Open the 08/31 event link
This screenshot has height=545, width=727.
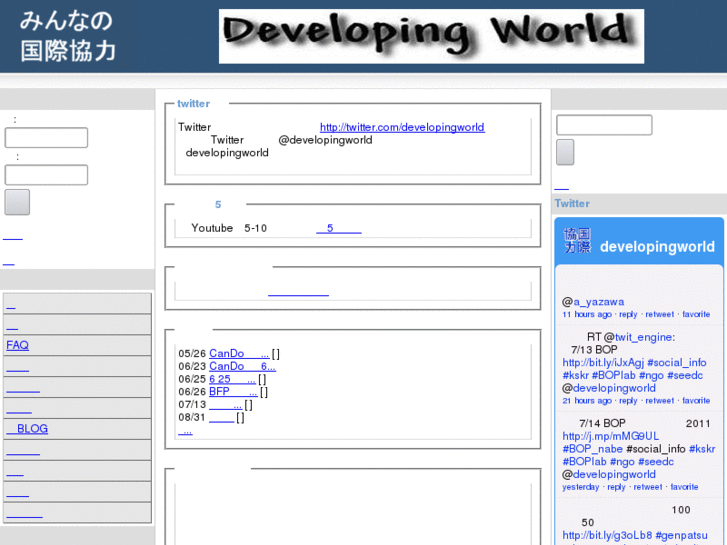[x=221, y=417]
